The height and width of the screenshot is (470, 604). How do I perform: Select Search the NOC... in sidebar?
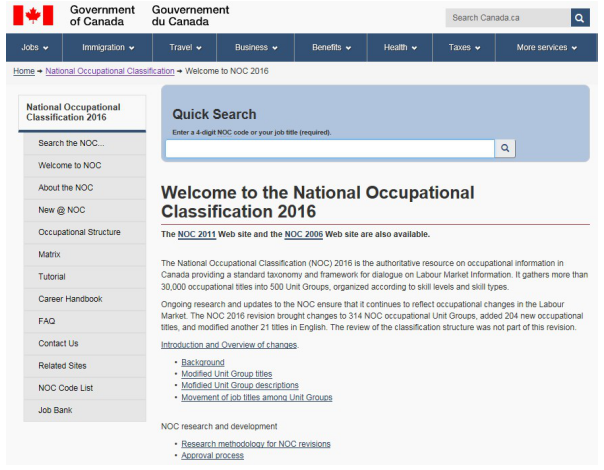85,143
